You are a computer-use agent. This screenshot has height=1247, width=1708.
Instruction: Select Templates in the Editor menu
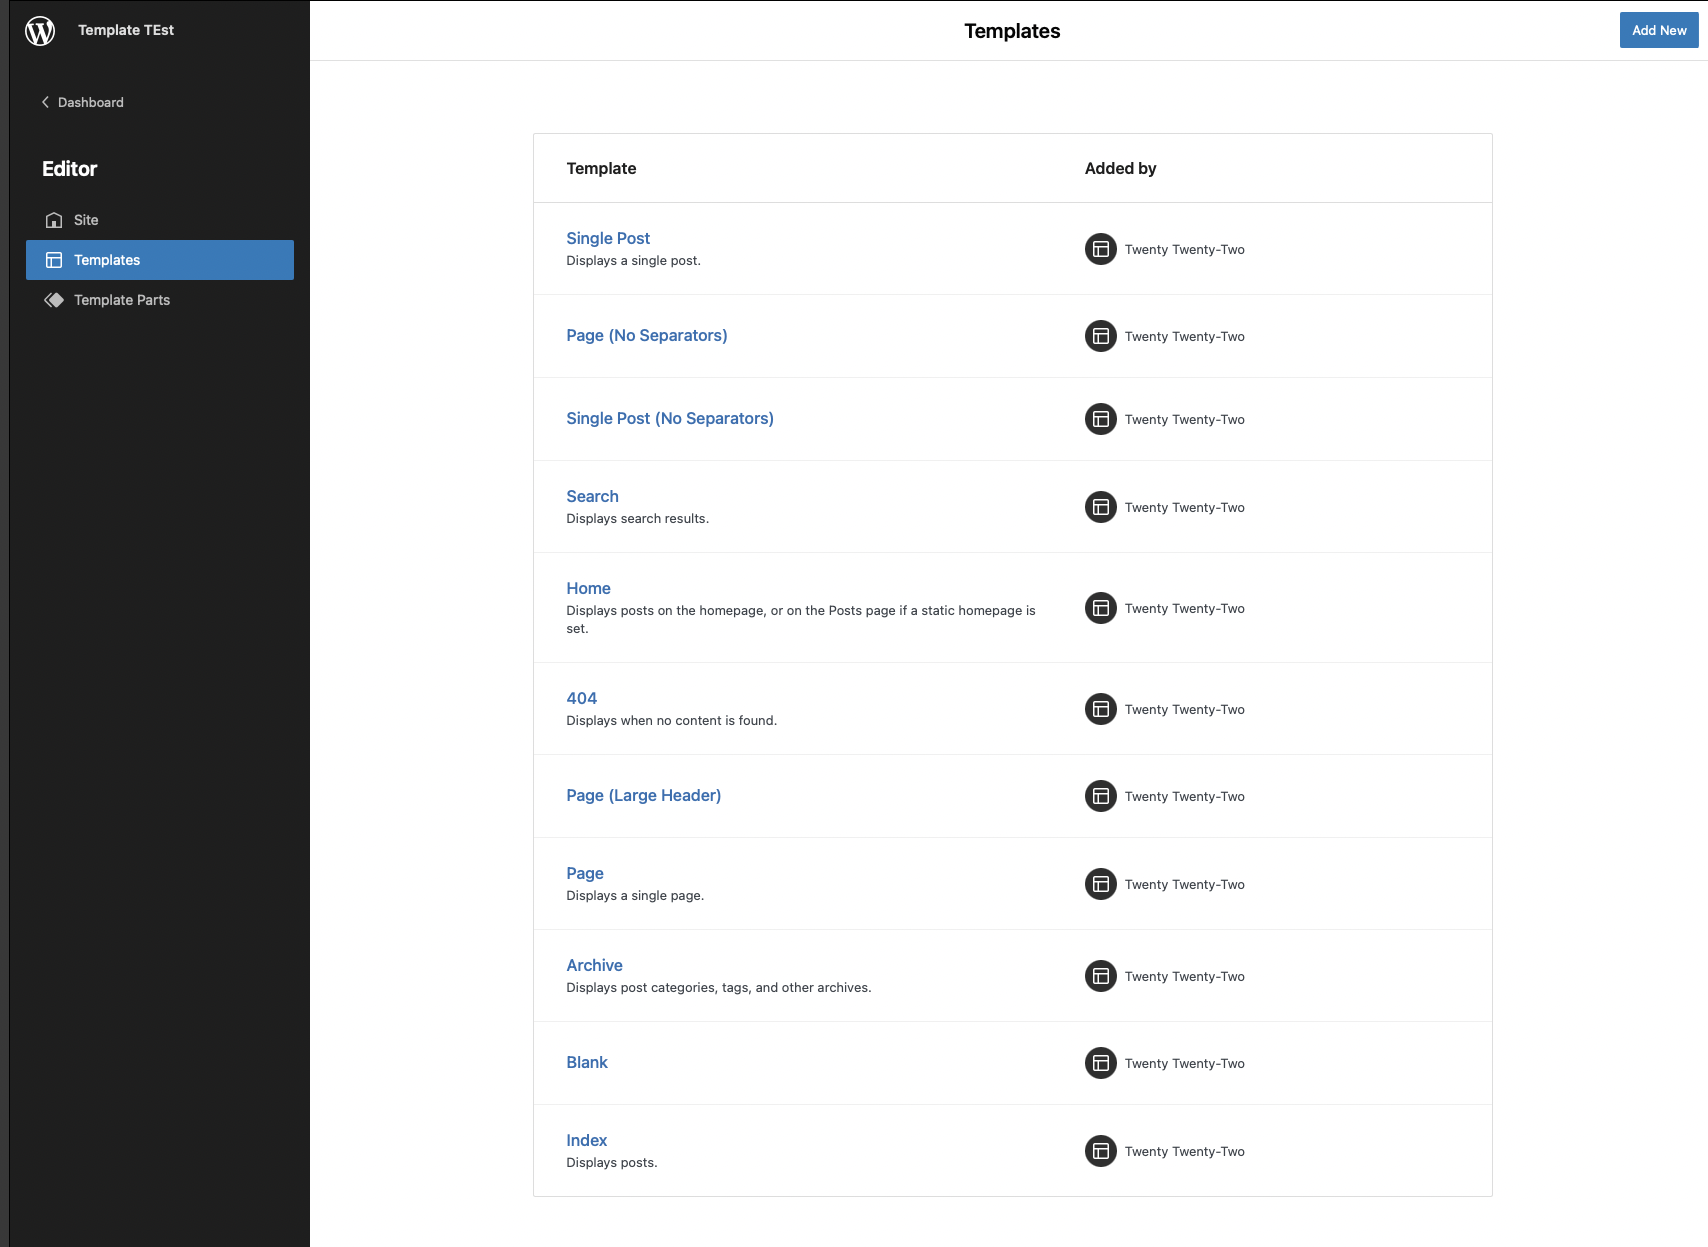coord(107,259)
